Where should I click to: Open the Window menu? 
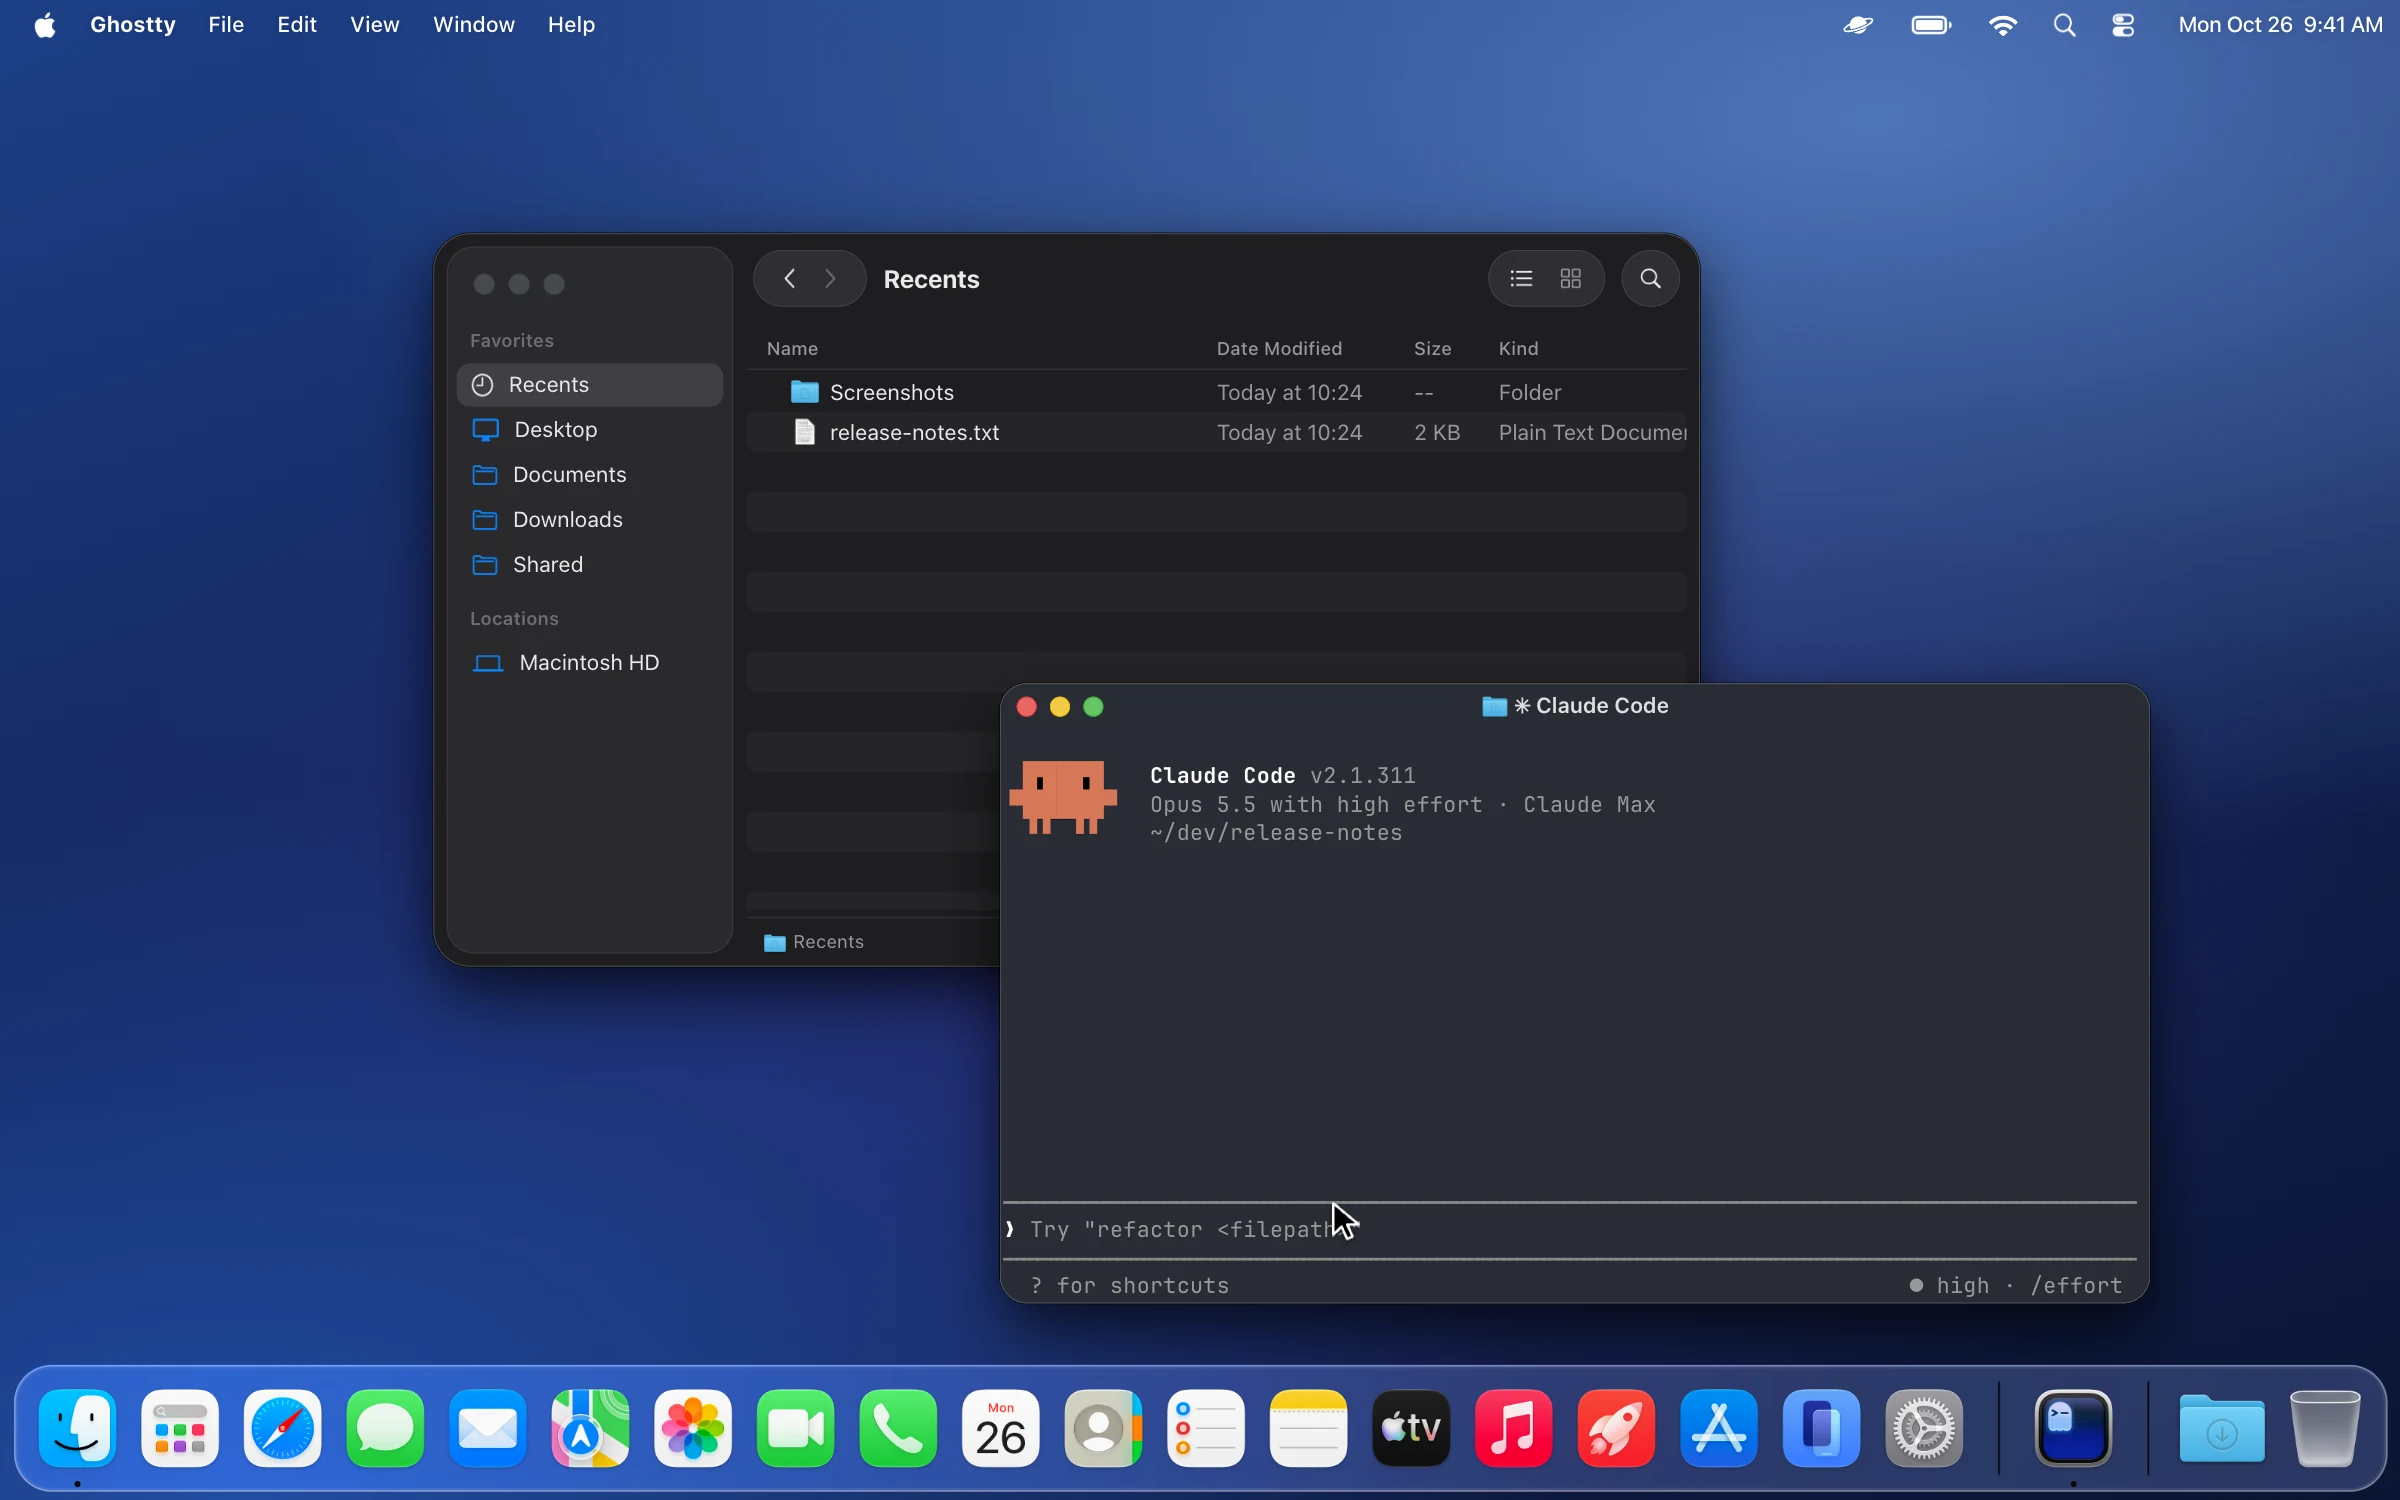[x=474, y=25]
